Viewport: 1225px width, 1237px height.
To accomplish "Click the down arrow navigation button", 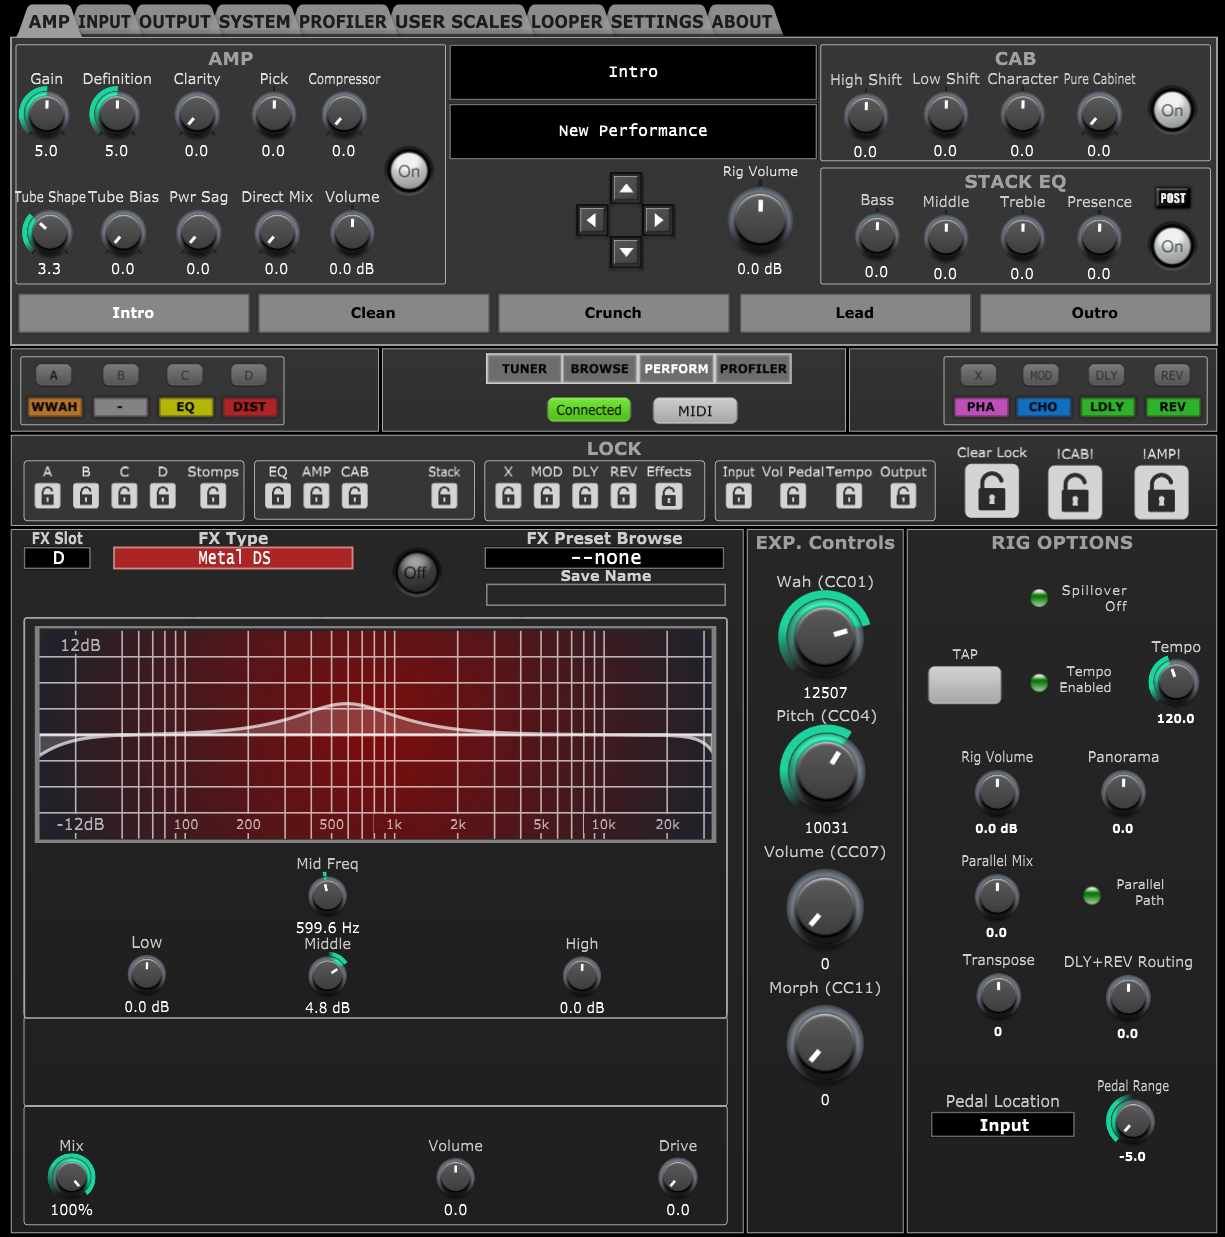I will pos(626,252).
